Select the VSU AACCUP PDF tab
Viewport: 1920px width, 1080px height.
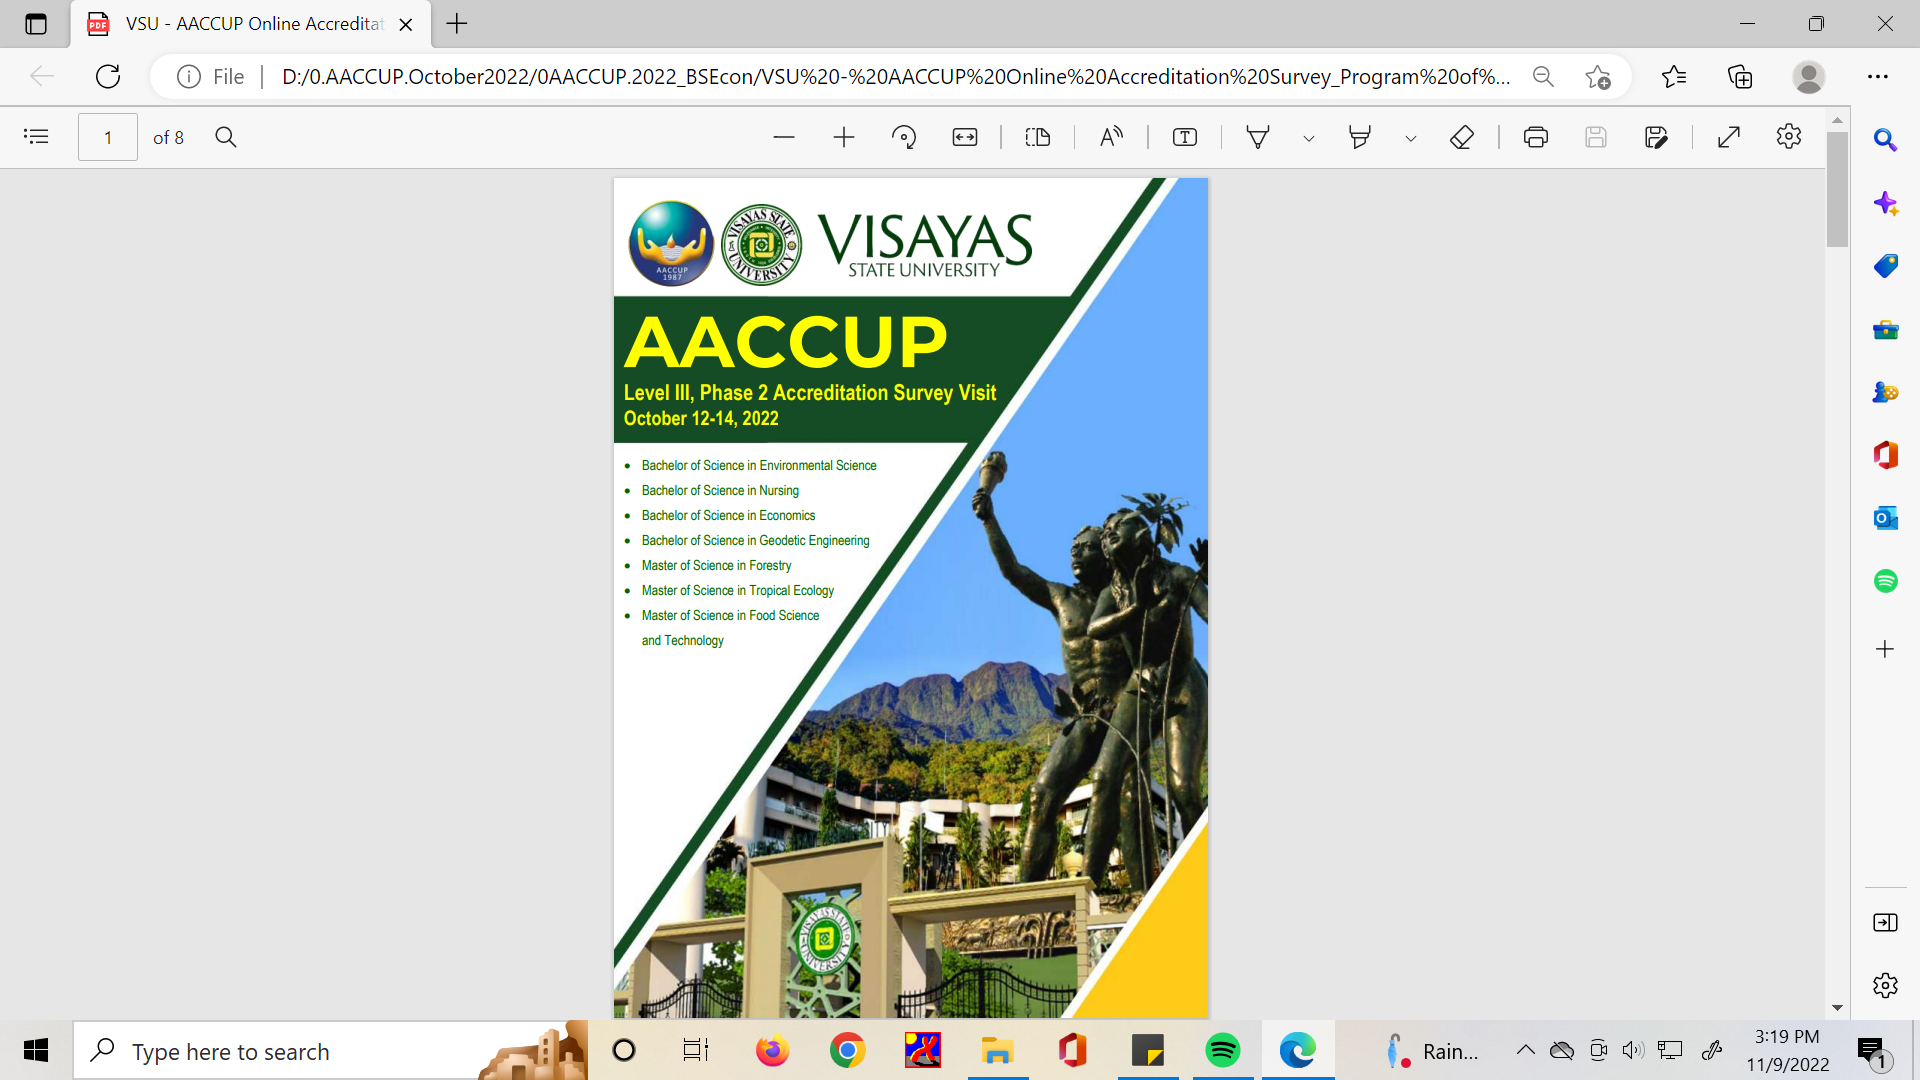250,24
